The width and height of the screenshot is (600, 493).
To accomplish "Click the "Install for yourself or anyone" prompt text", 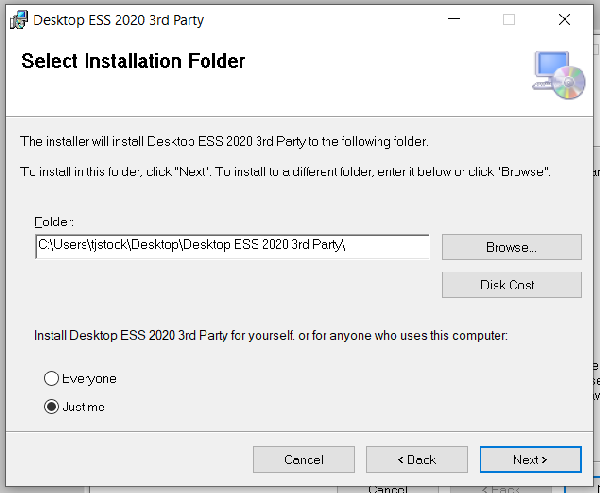I will tap(271, 336).
